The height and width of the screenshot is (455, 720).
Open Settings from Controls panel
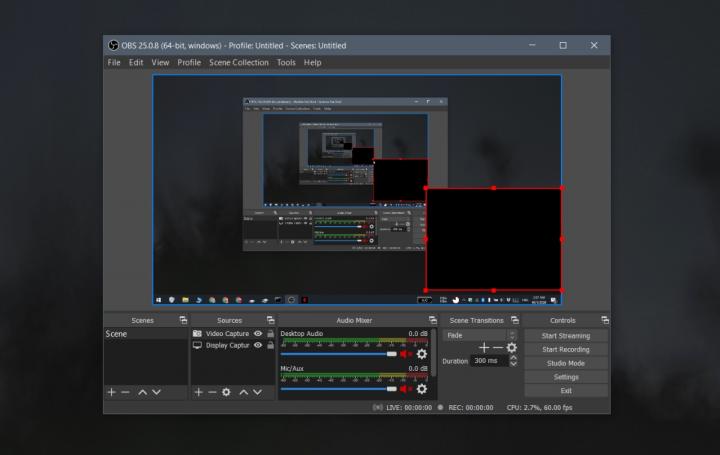[566, 377]
